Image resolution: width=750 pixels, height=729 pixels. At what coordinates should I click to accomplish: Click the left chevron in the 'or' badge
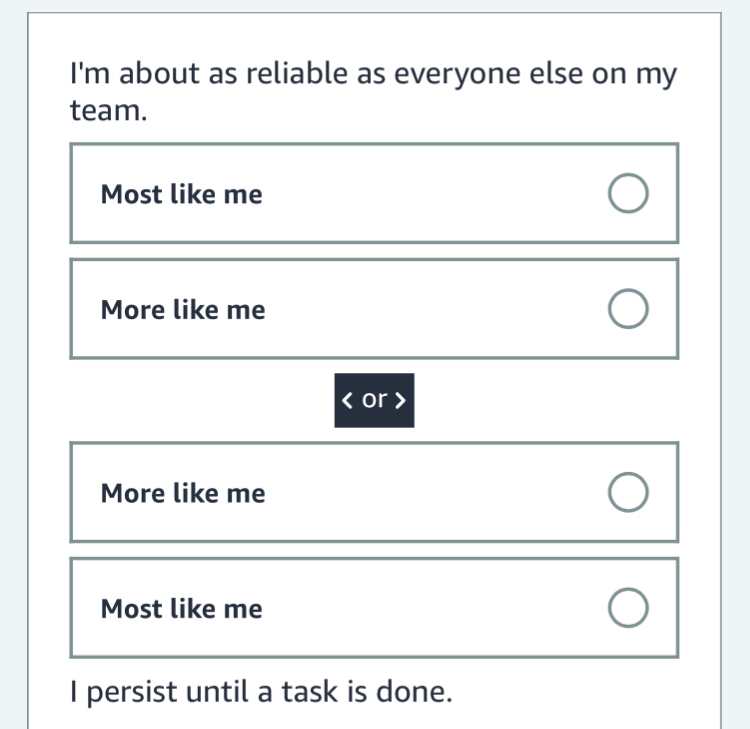pyautogui.click(x=347, y=400)
